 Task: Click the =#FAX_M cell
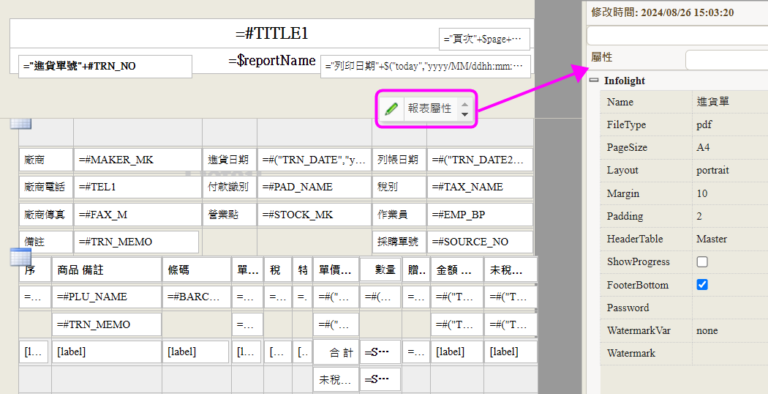138,215
